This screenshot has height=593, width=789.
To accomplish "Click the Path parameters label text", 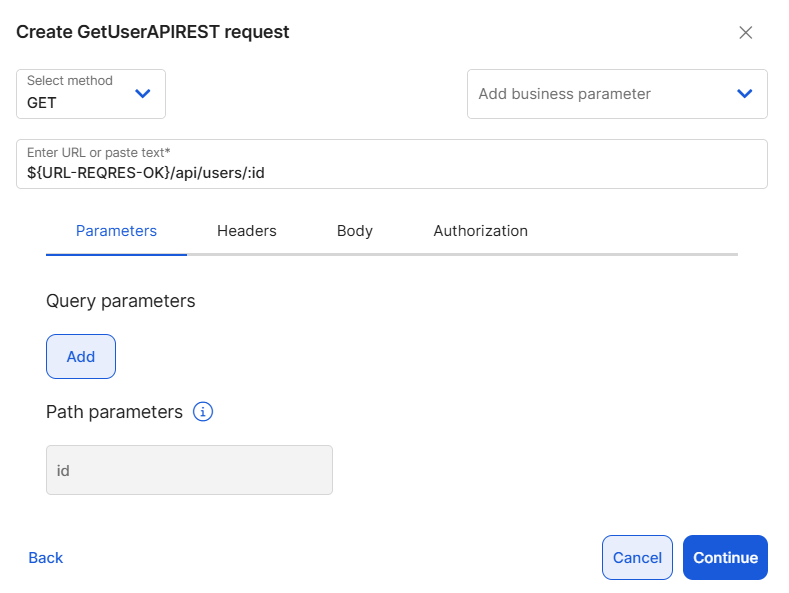I will click(x=114, y=412).
